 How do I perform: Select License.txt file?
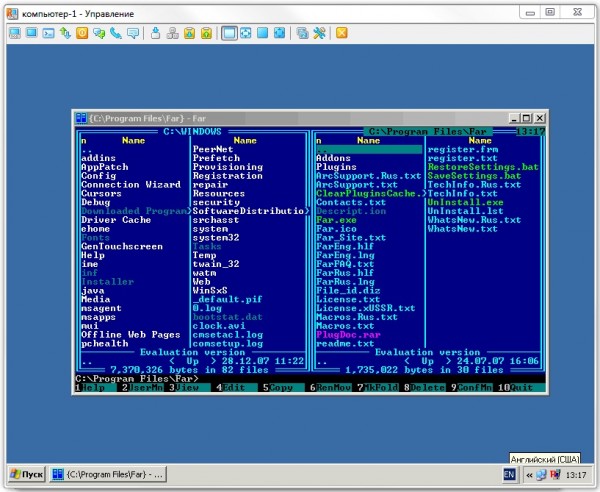click(348, 300)
